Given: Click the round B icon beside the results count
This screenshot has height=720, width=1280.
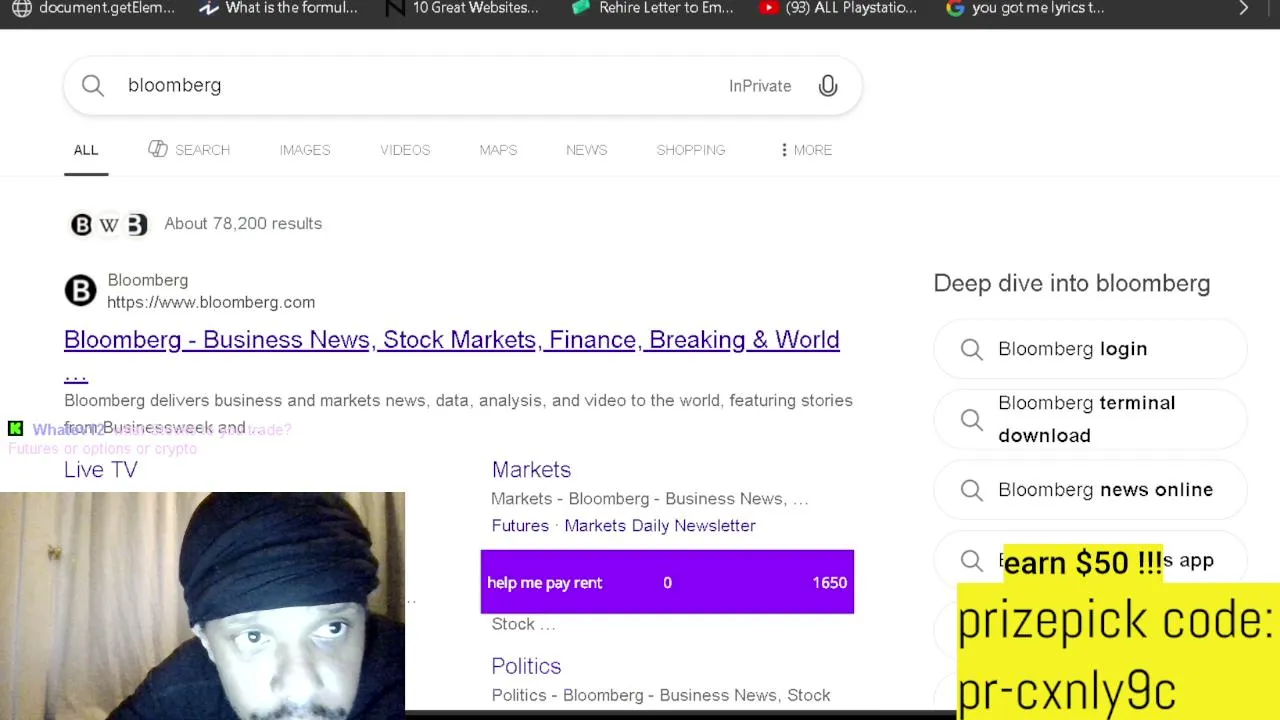Looking at the screenshot, I should [x=81, y=224].
